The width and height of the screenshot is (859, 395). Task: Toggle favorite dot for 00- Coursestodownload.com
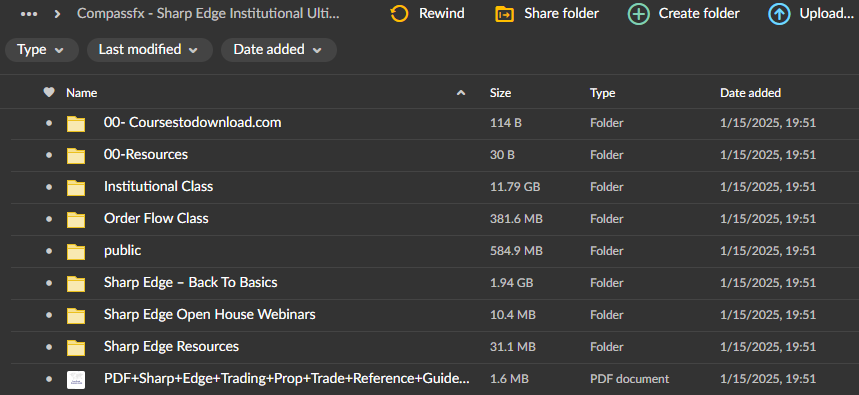click(49, 123)
